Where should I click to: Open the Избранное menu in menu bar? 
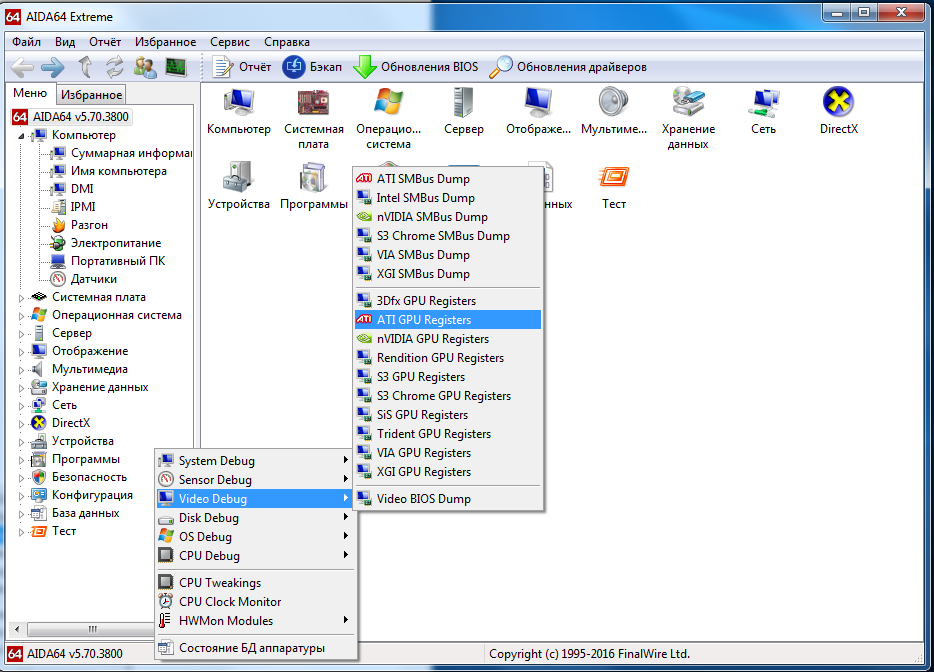(x=165, y=42)
